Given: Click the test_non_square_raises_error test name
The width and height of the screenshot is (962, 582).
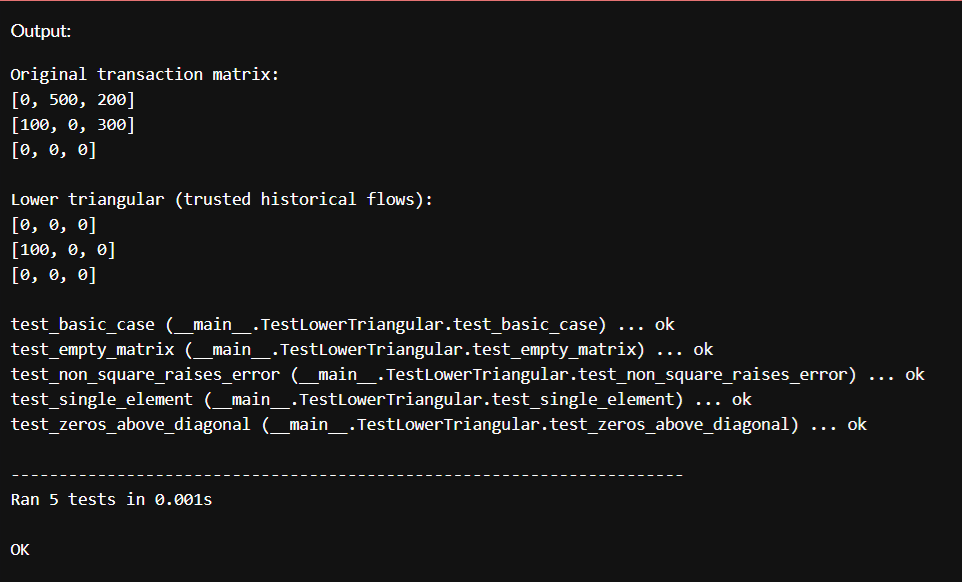Looking at the screenshot, I should (145, 374).
